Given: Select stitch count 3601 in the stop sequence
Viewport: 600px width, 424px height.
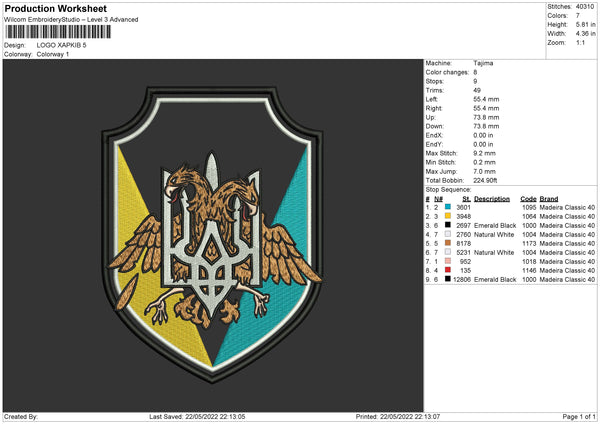Looking at the screenshot, I should click(x=463, y=207).
